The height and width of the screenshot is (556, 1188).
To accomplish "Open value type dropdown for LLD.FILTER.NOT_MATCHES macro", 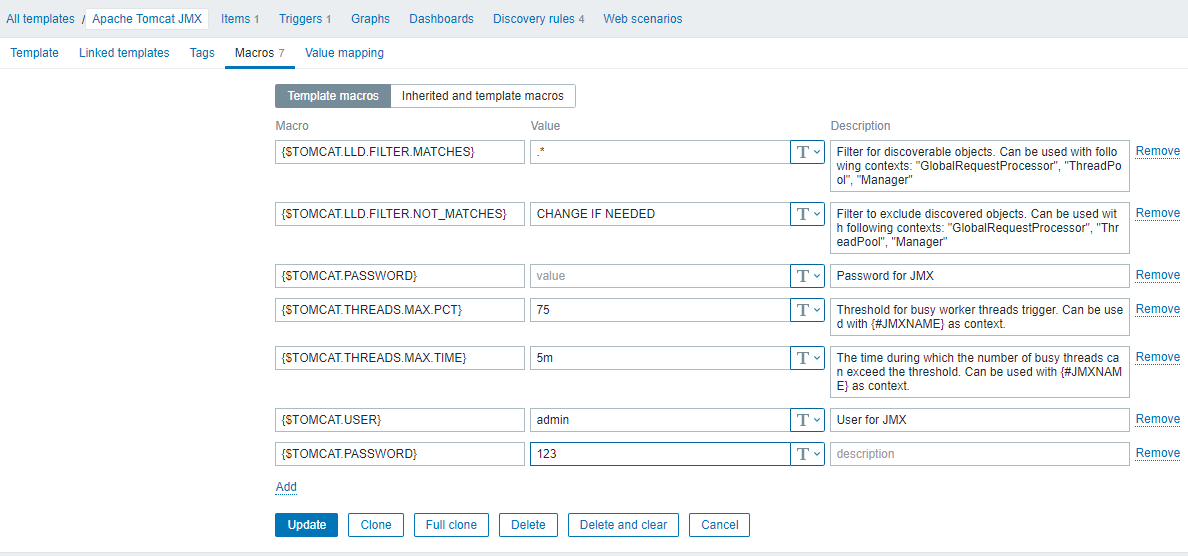I will point(807,214).
